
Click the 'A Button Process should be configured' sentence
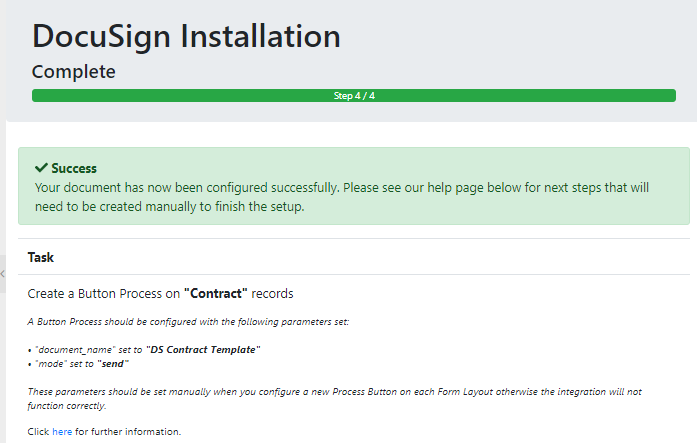coord(188,322)
